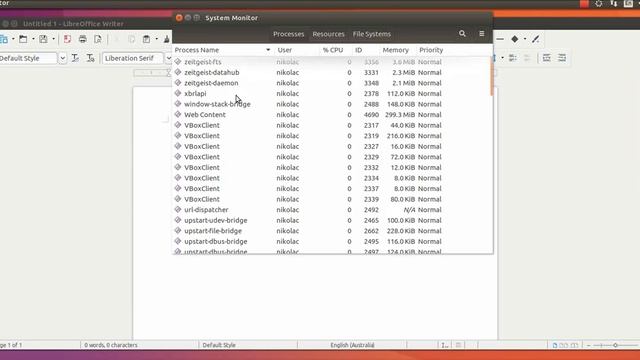Click the New Style icon in Writer
640x360 pixels.
coord(91,58)
